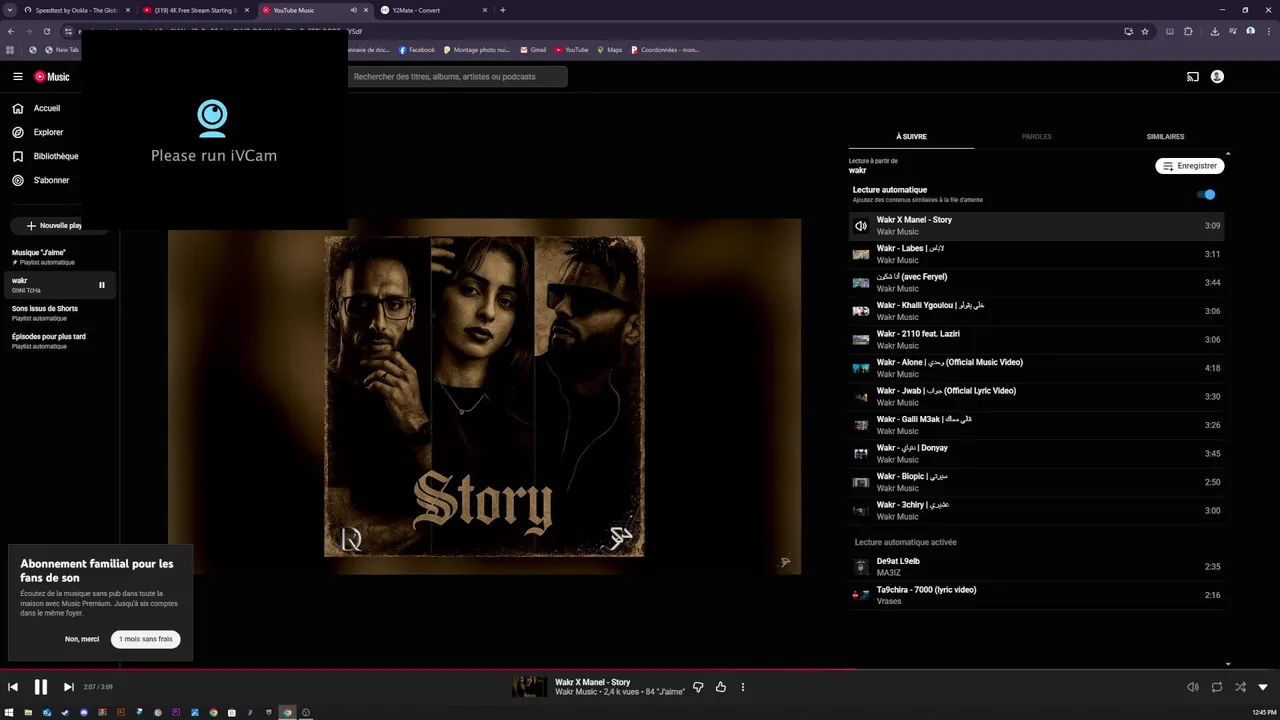1280x720 pixels.
Task: Open a new browser tab
Action: pos(502,10)
